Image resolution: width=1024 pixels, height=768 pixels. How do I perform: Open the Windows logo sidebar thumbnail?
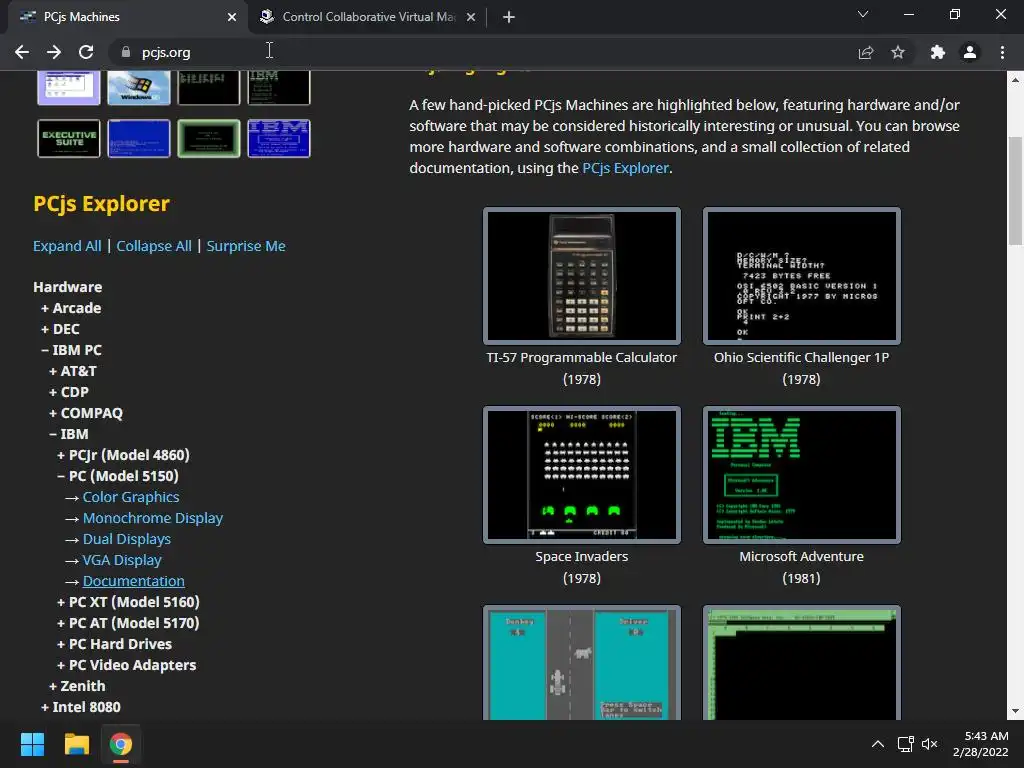click(138, 88)
